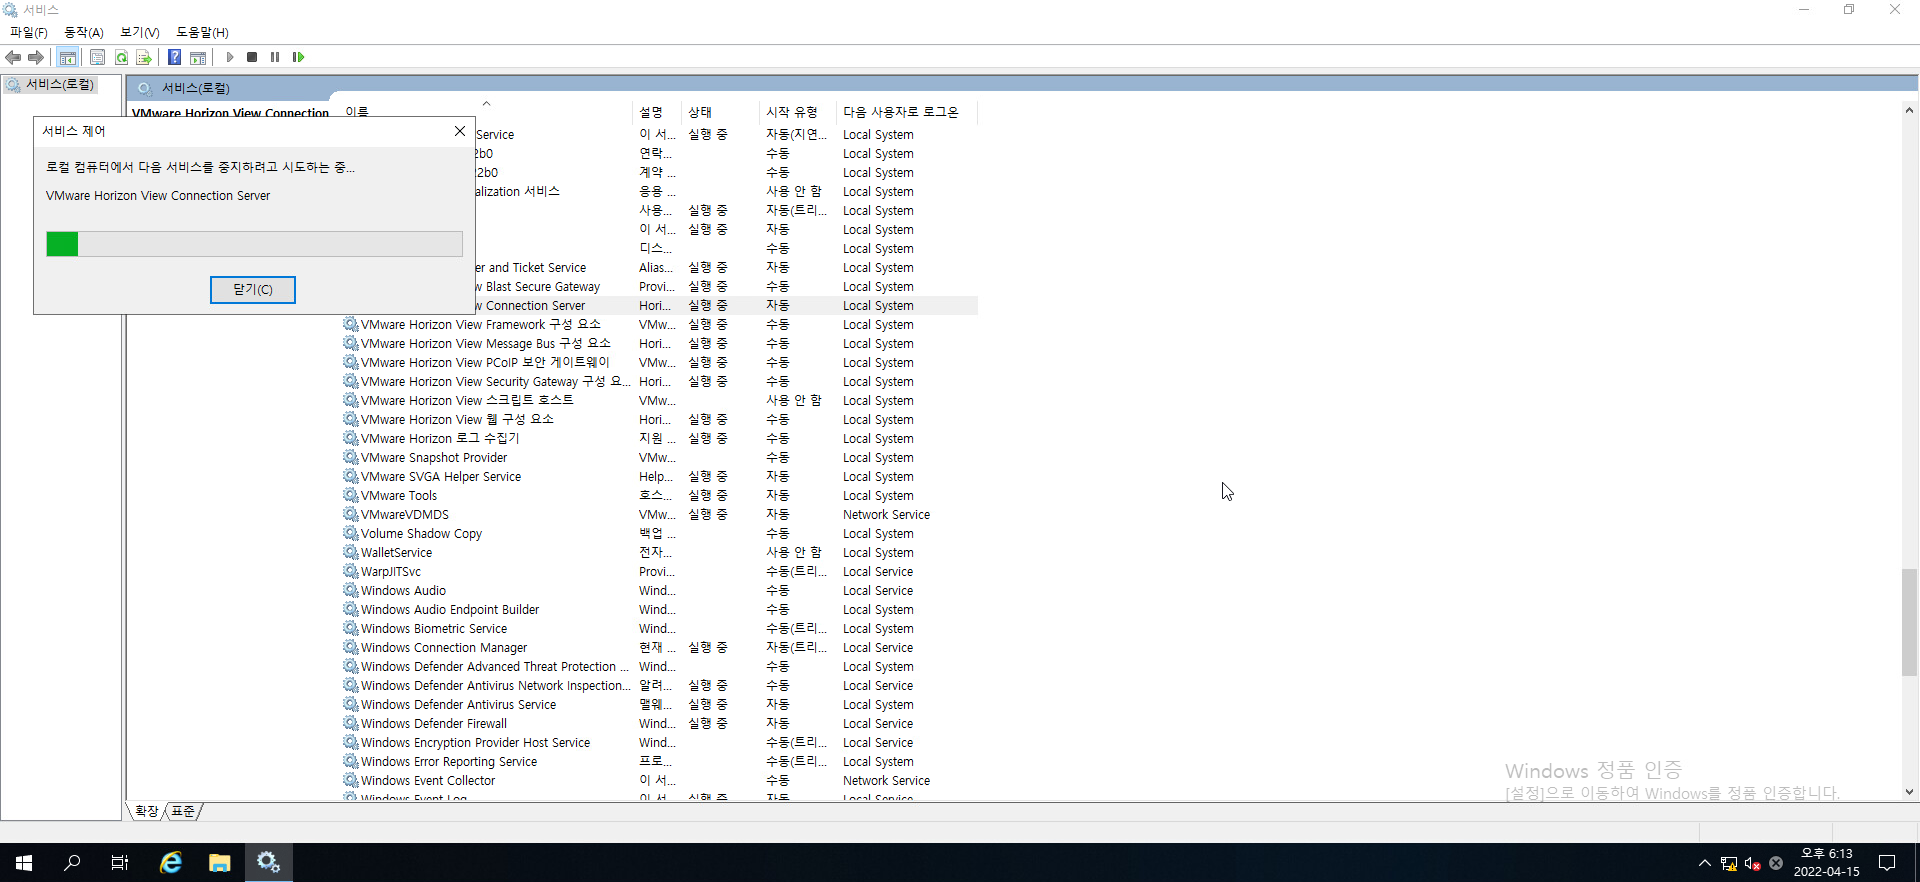The image size is (1920, 882).
Task: Toggle Show/Hide Console Tree toolbar icon
Action: click(68, 57)
